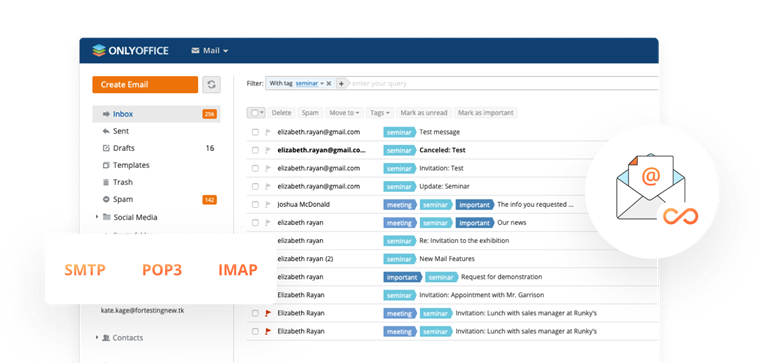764x363 pixels.
Task: Remove the seminar tag filter with X
Action: tap(329, 83)
